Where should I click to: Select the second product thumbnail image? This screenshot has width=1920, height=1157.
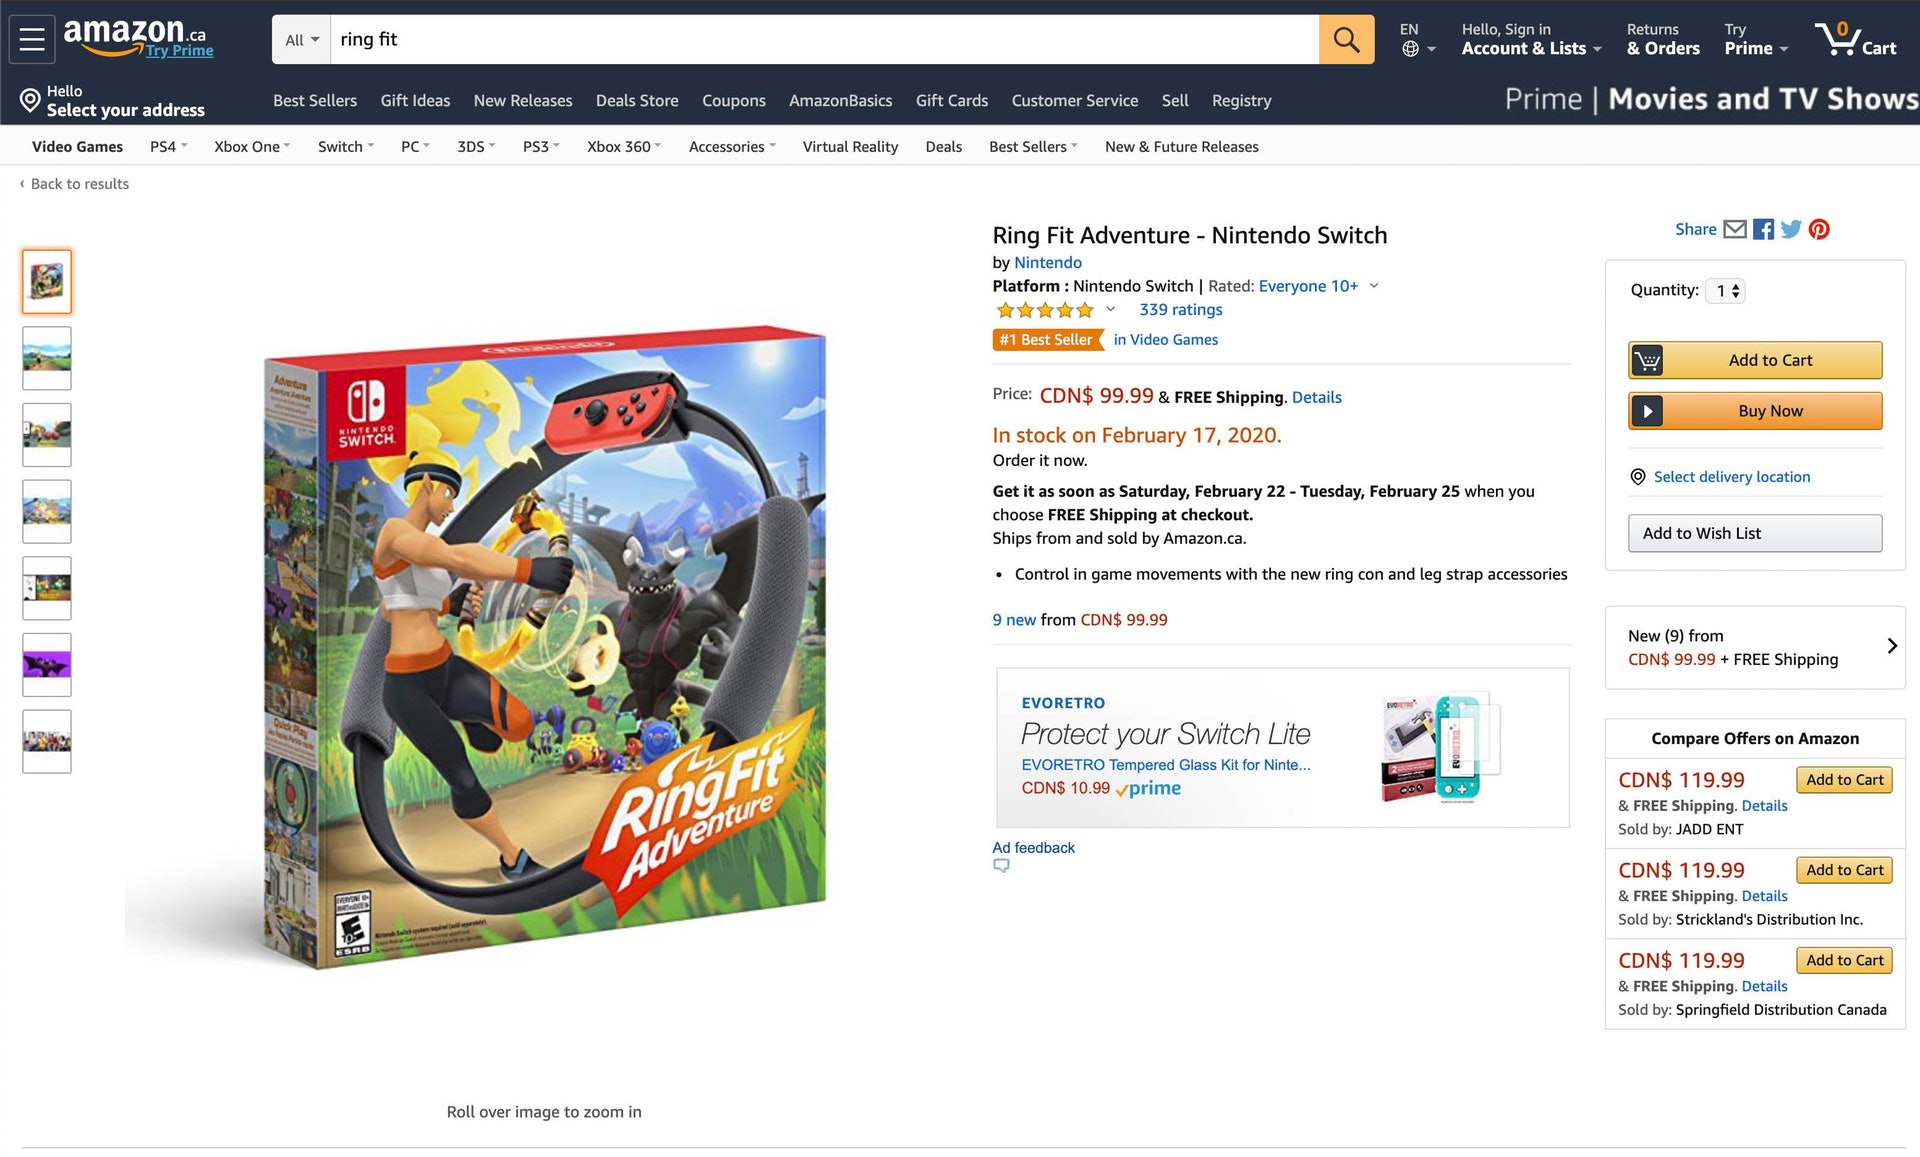(47, 358)
